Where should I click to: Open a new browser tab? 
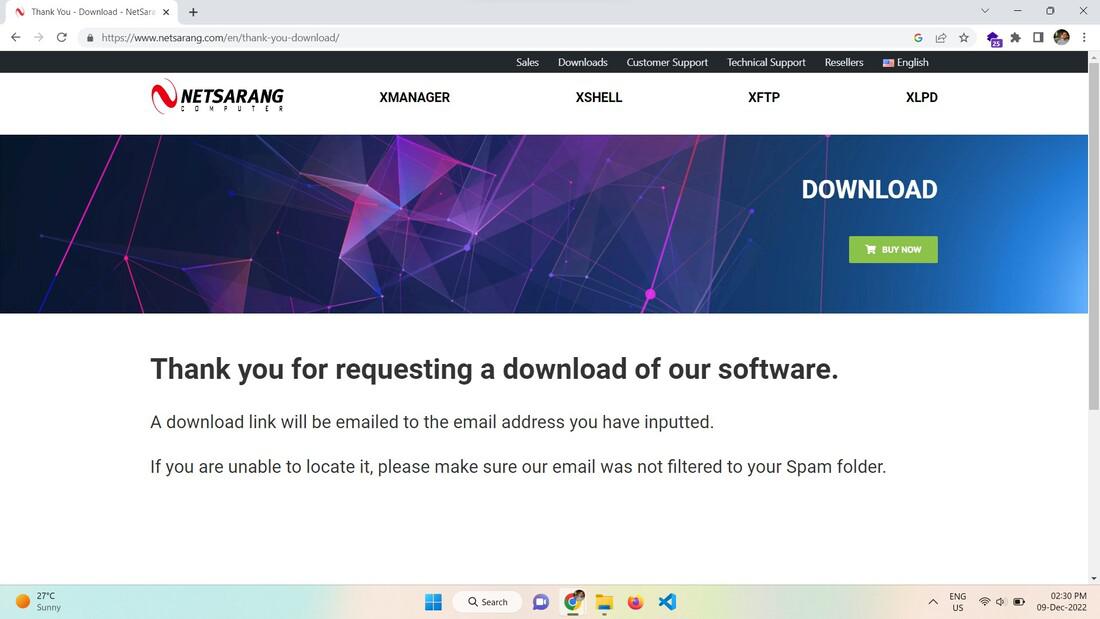coord(193,12)
